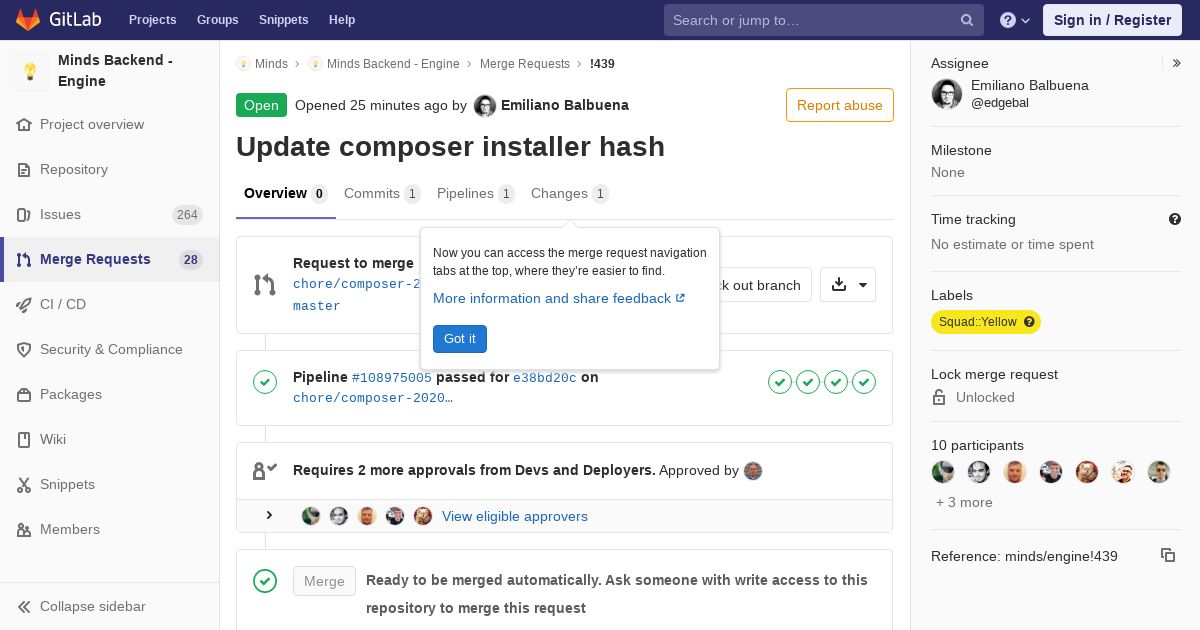Click More information and share feedback link
Viewport: 1200px width, 630px height.
559,299
